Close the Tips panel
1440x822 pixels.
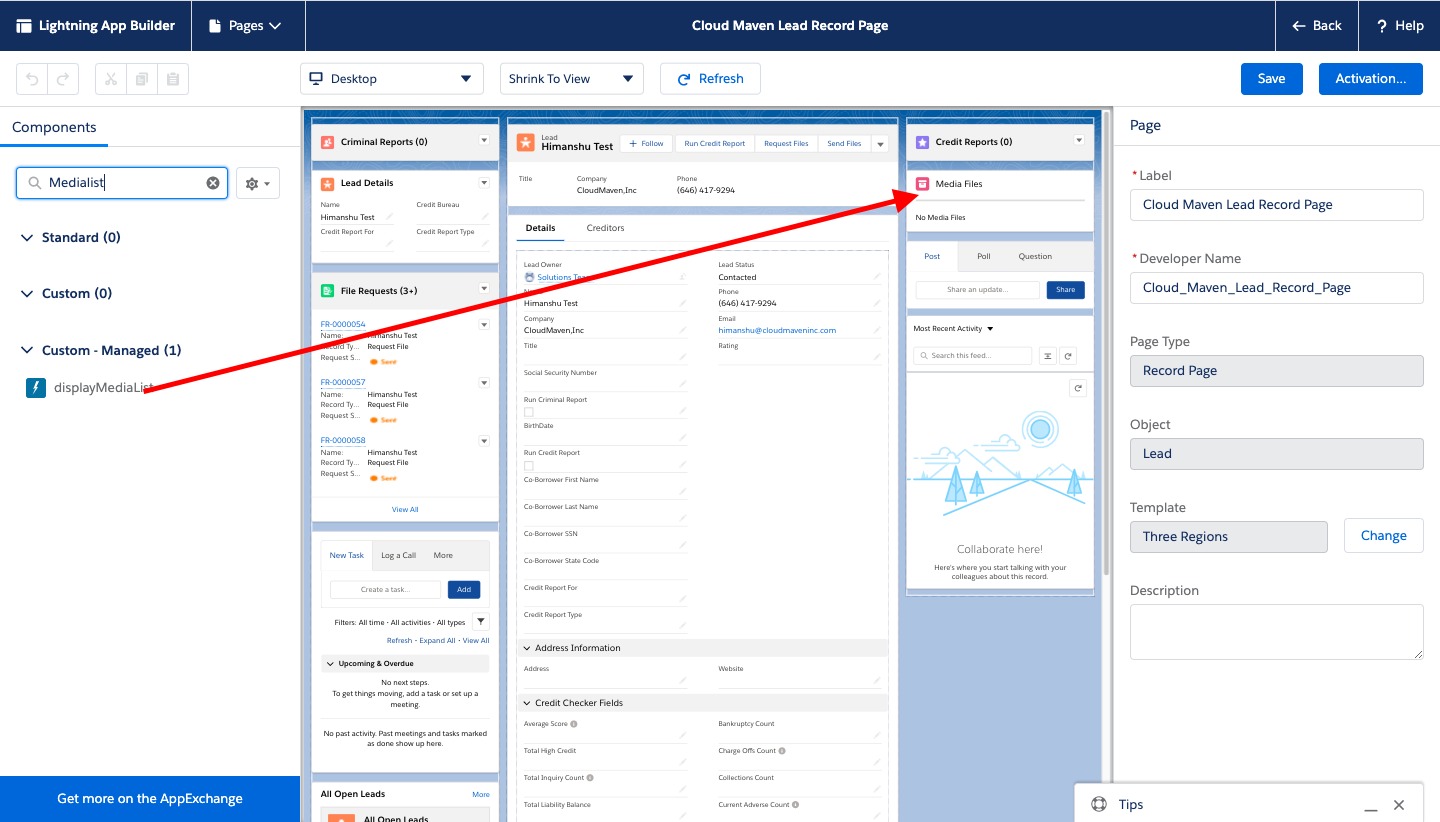(1399, 805)
